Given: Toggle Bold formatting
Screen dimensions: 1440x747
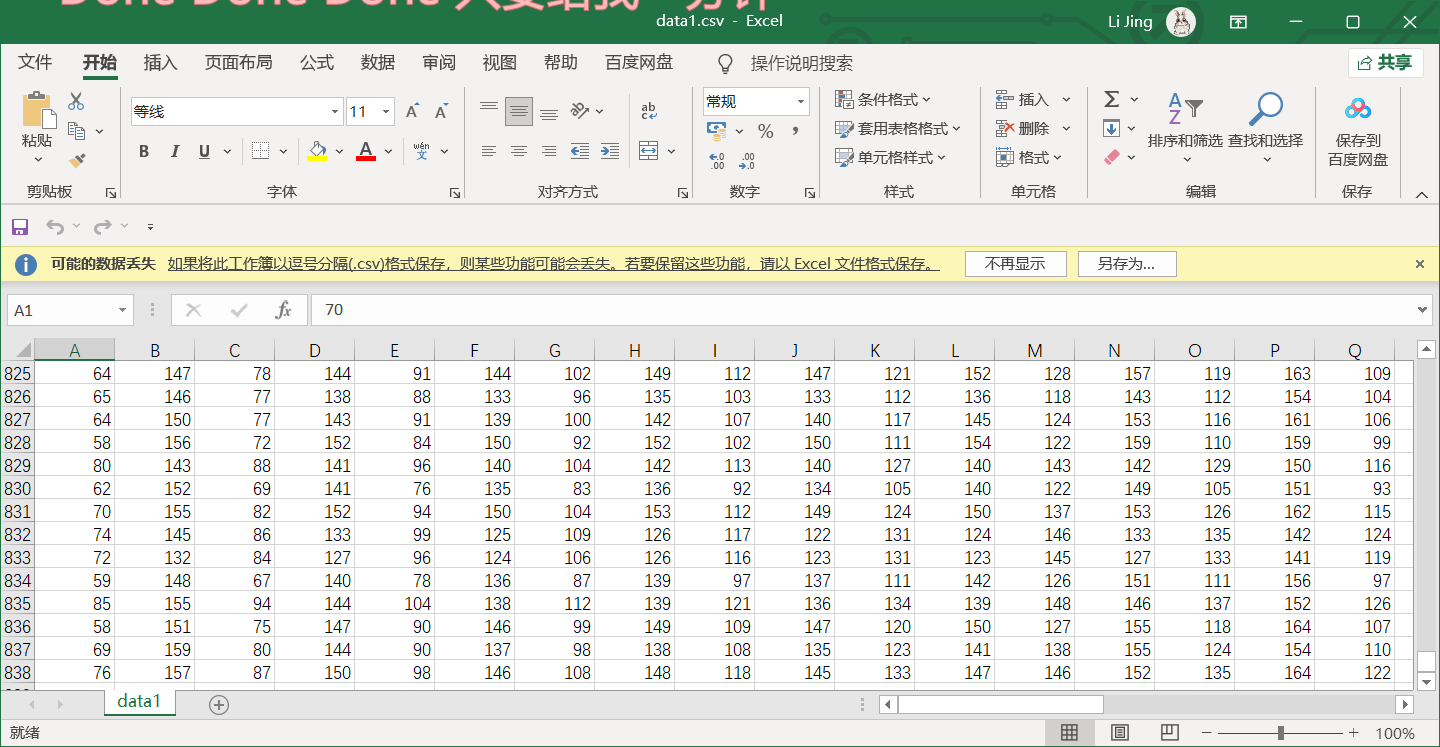Looking at the screenshot, I should [144, 151].
